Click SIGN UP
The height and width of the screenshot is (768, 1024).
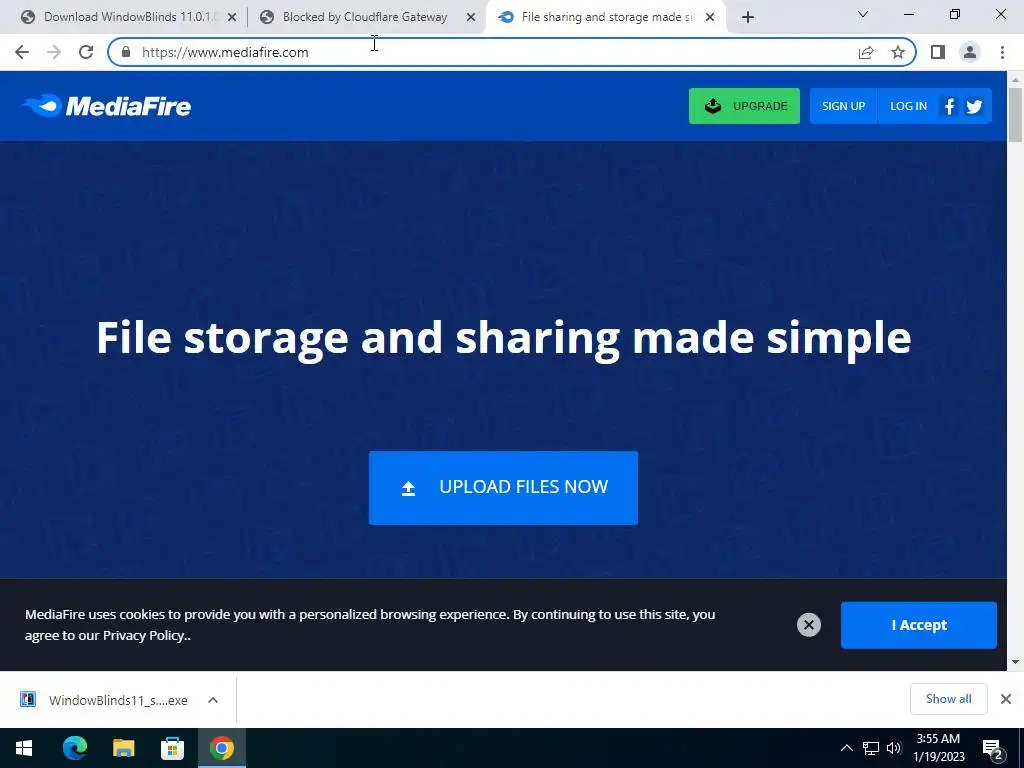pyautogui.click(x=843, y=106)
